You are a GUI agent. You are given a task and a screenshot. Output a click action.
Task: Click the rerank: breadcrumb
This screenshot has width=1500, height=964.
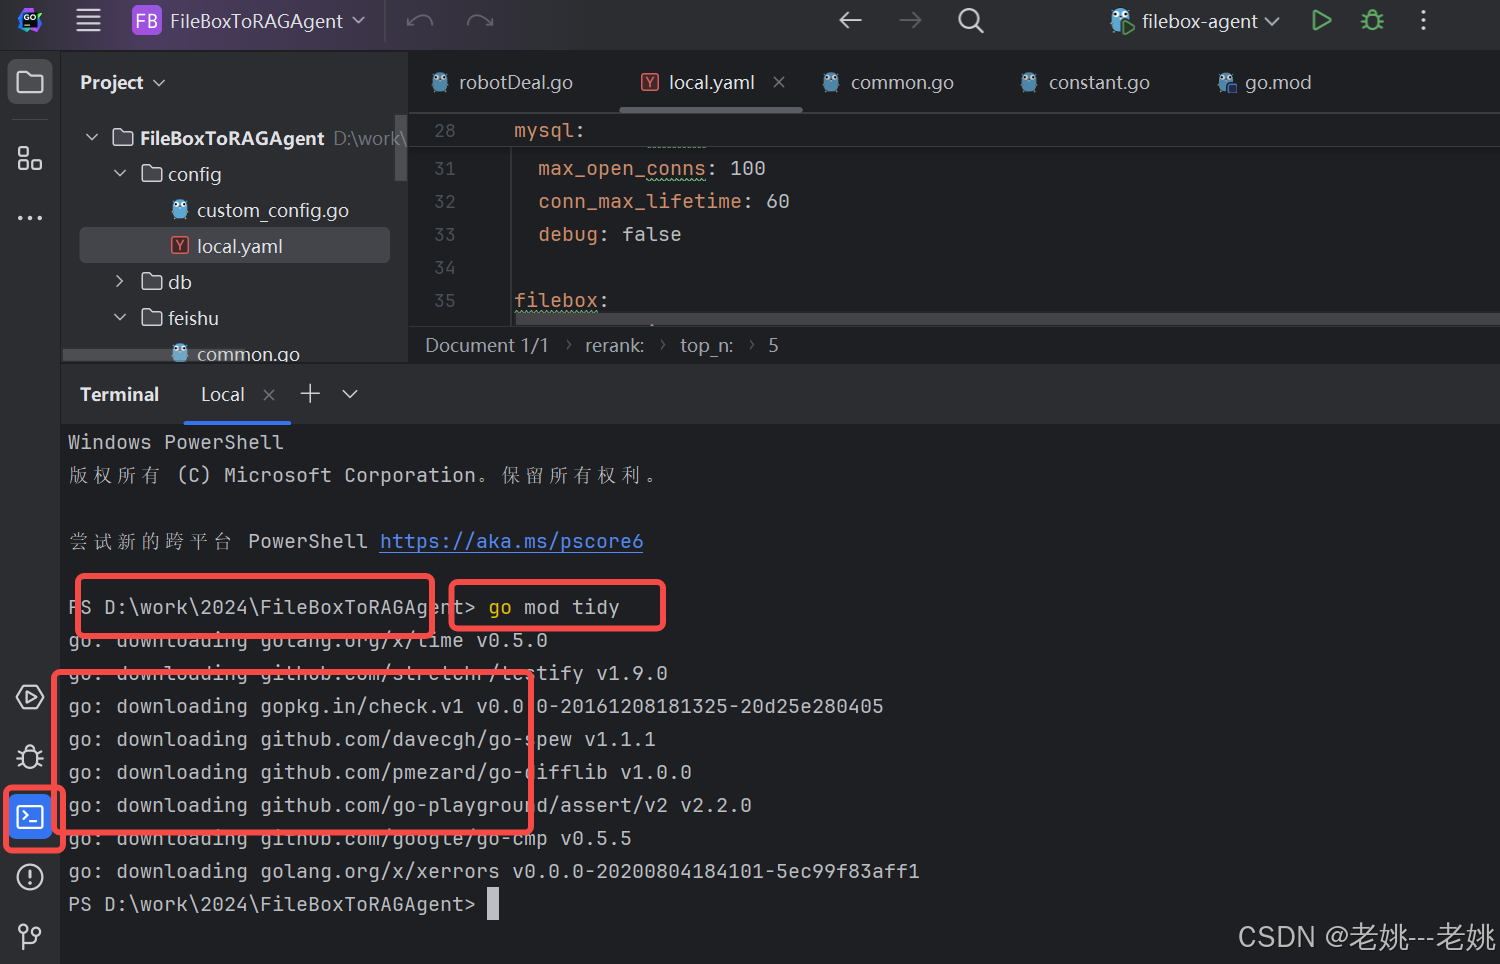coord(615,345)
